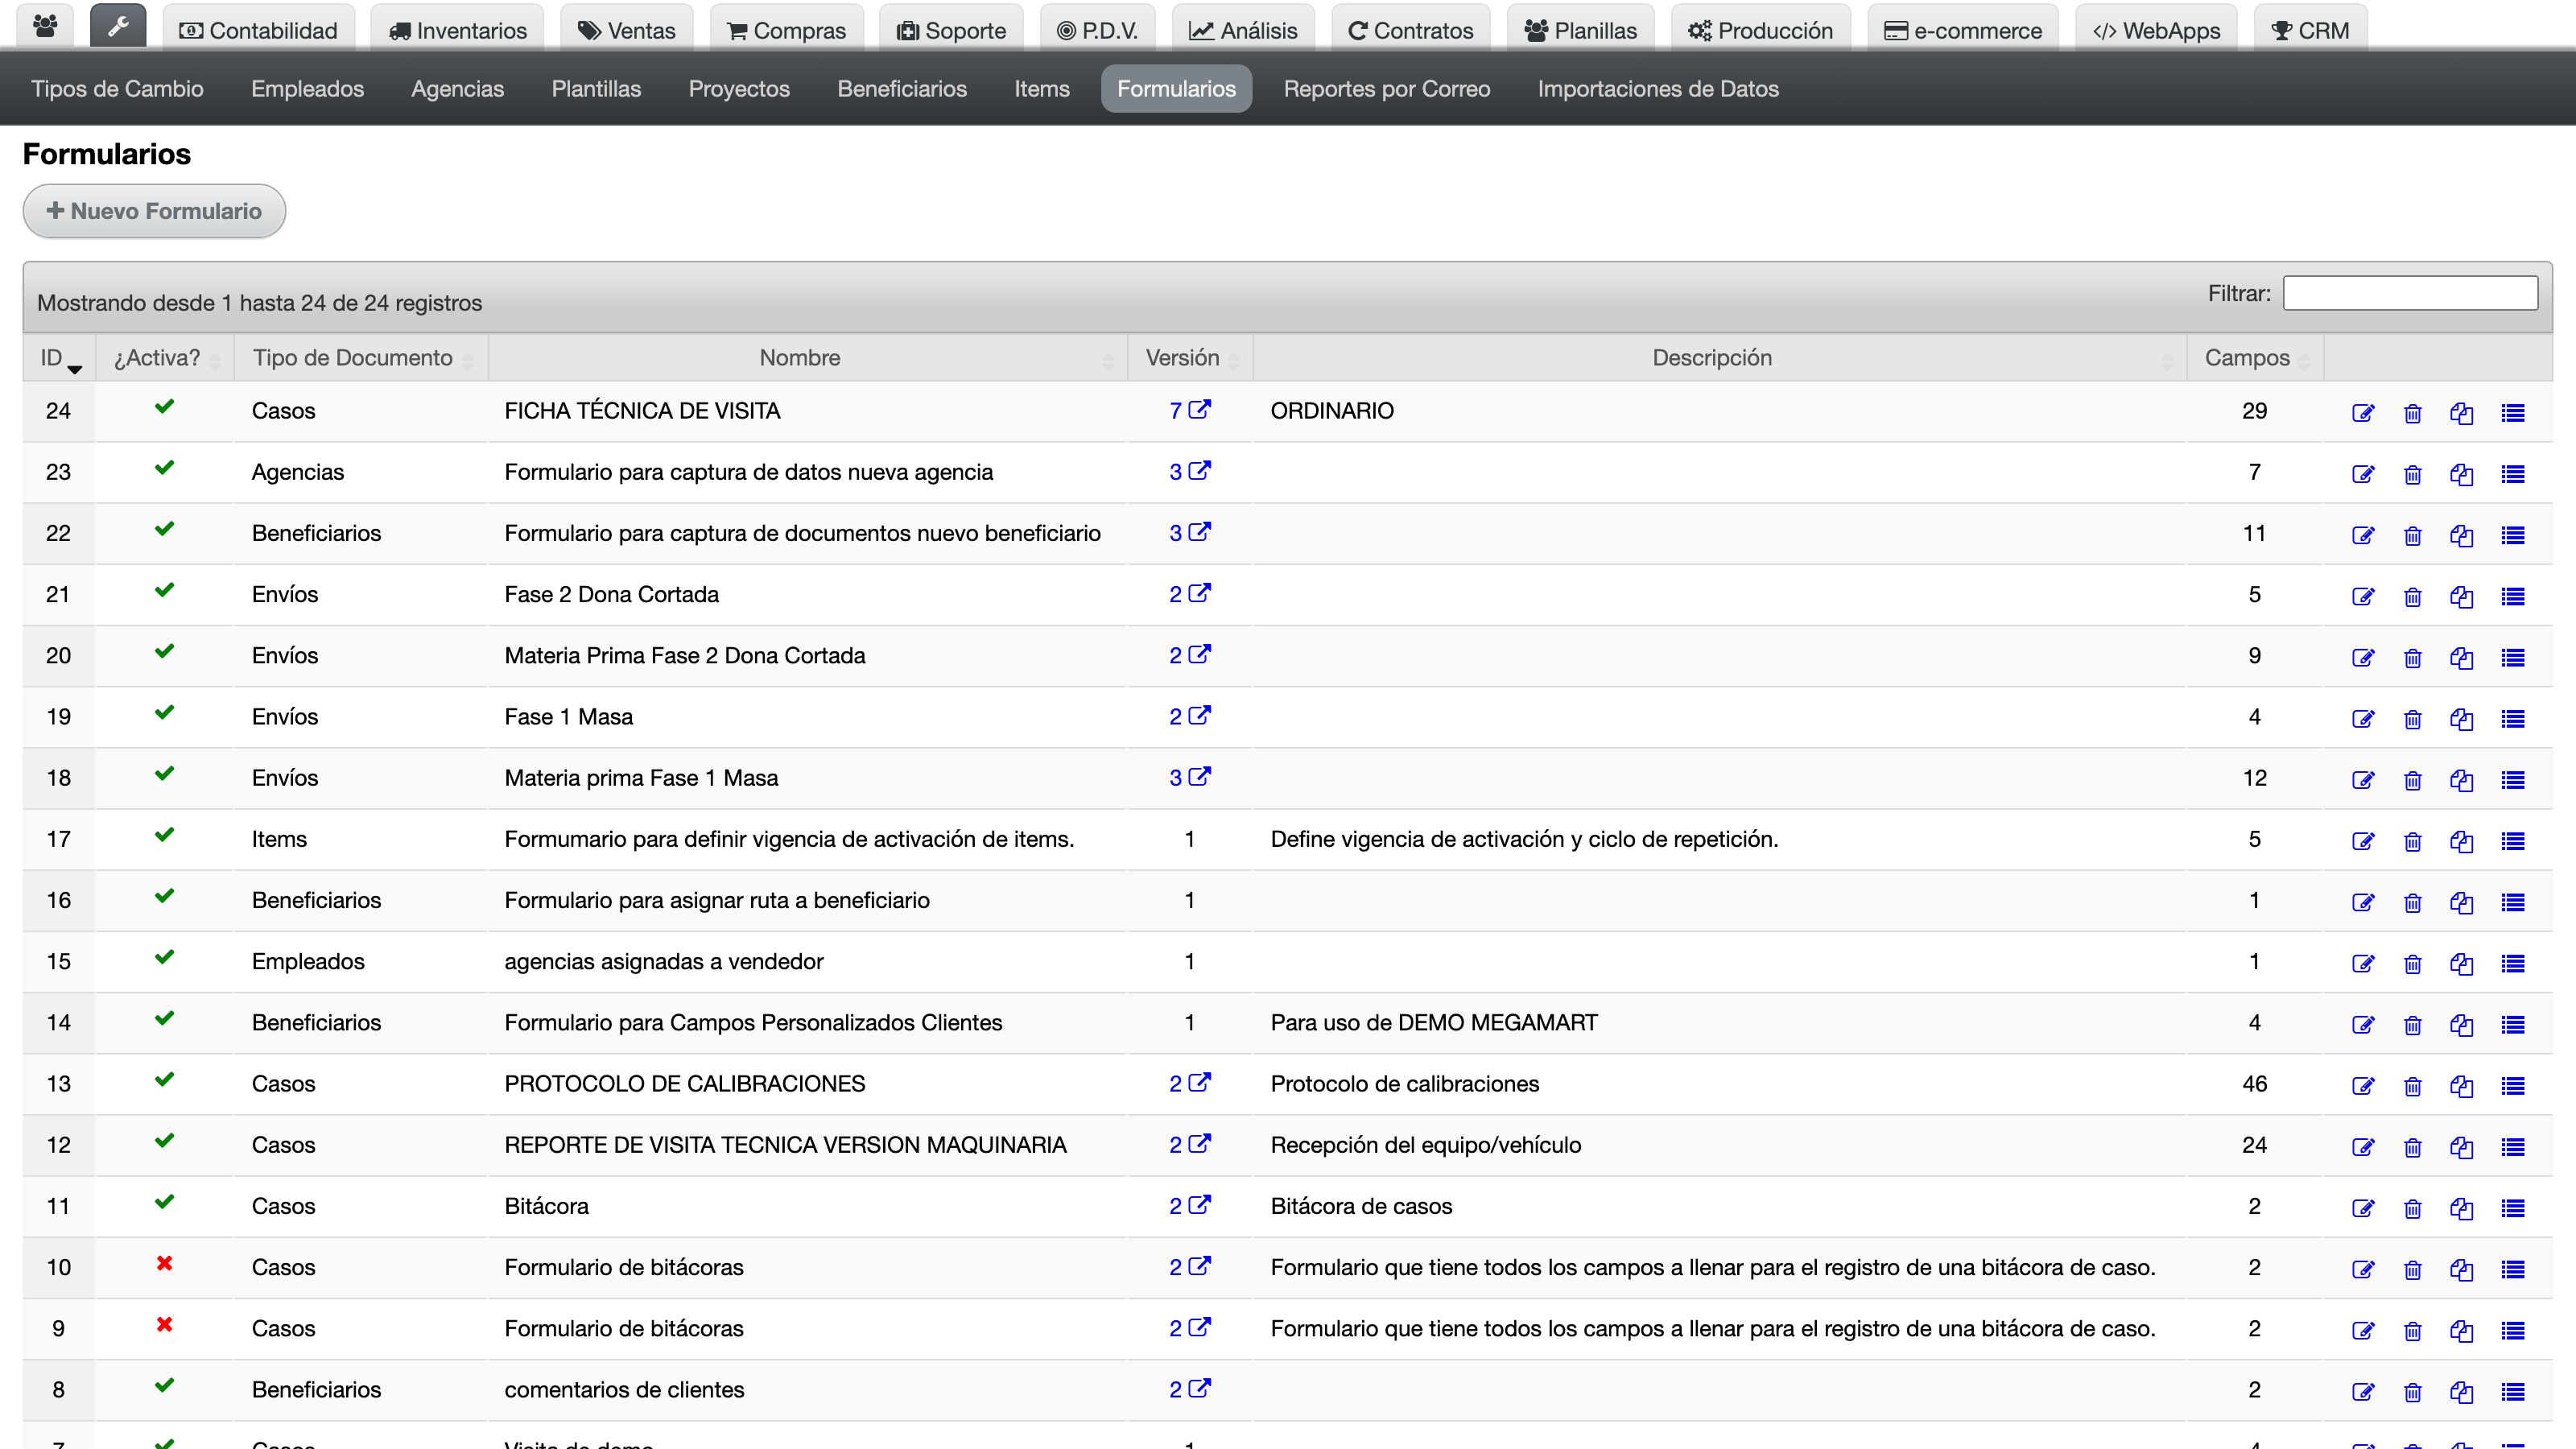The image size is (2576, 1449).
Task: Delete Campos Personalizados Clientes form
Action: 2412,1025
